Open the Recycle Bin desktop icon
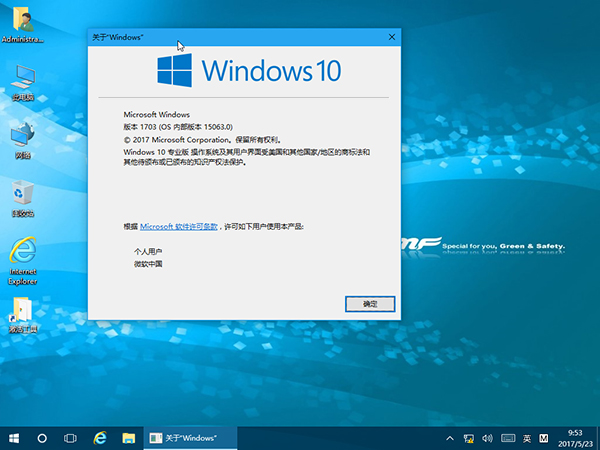The width and height of the screenshot is (600, 450). (23, 199)
